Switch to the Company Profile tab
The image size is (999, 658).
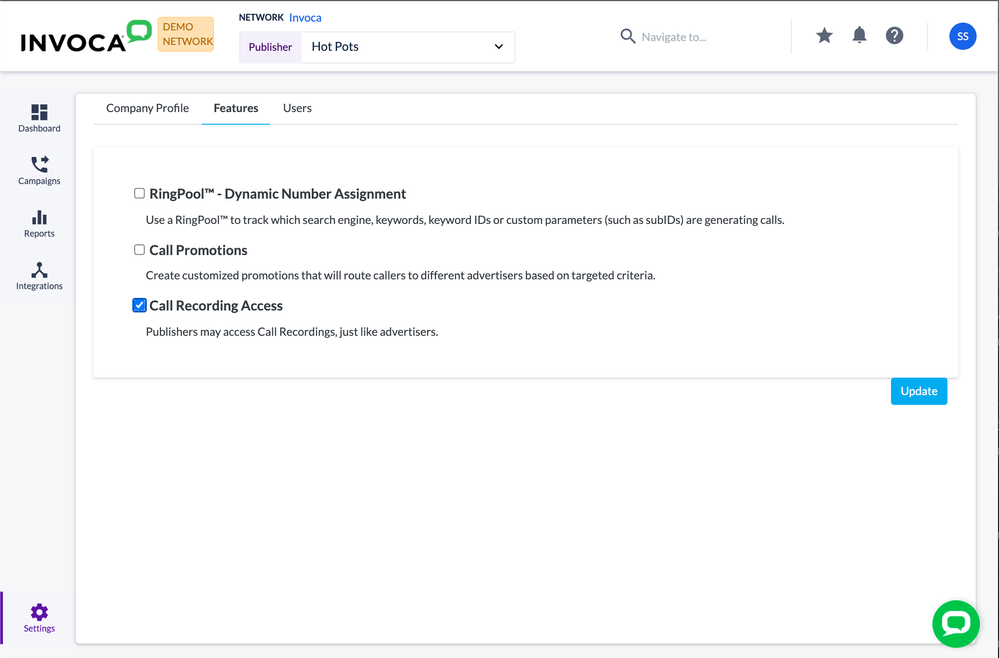(x=147, y=108)
